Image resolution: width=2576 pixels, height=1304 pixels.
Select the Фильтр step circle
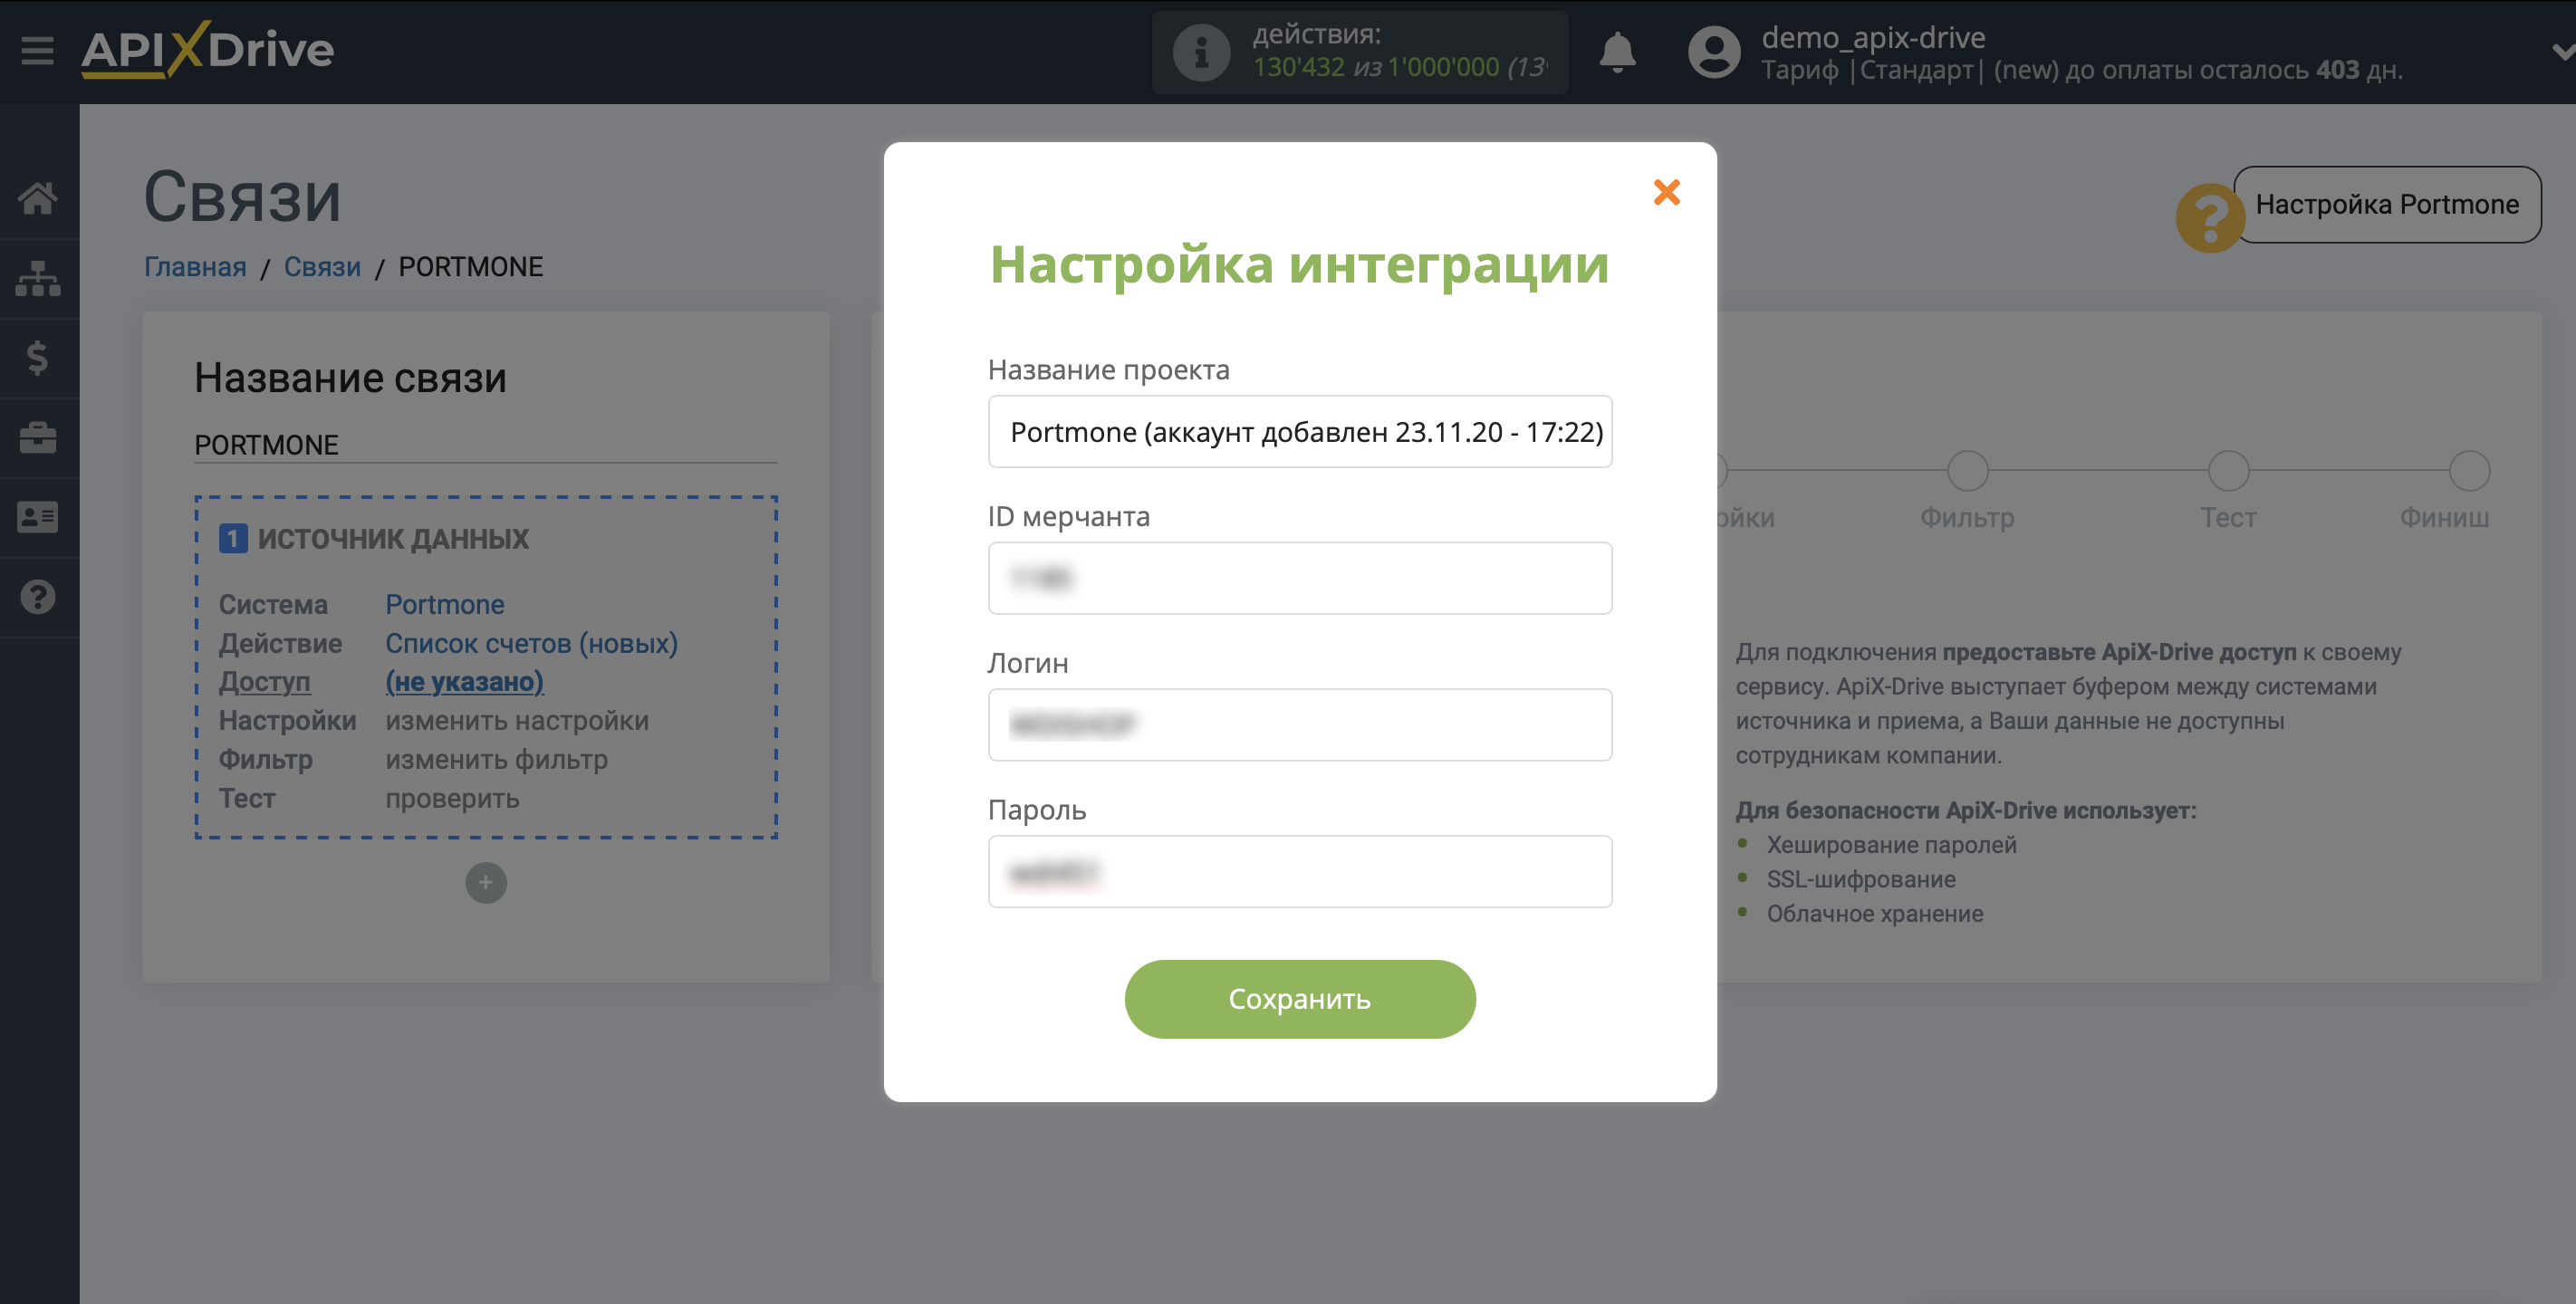coord(1967,471)
